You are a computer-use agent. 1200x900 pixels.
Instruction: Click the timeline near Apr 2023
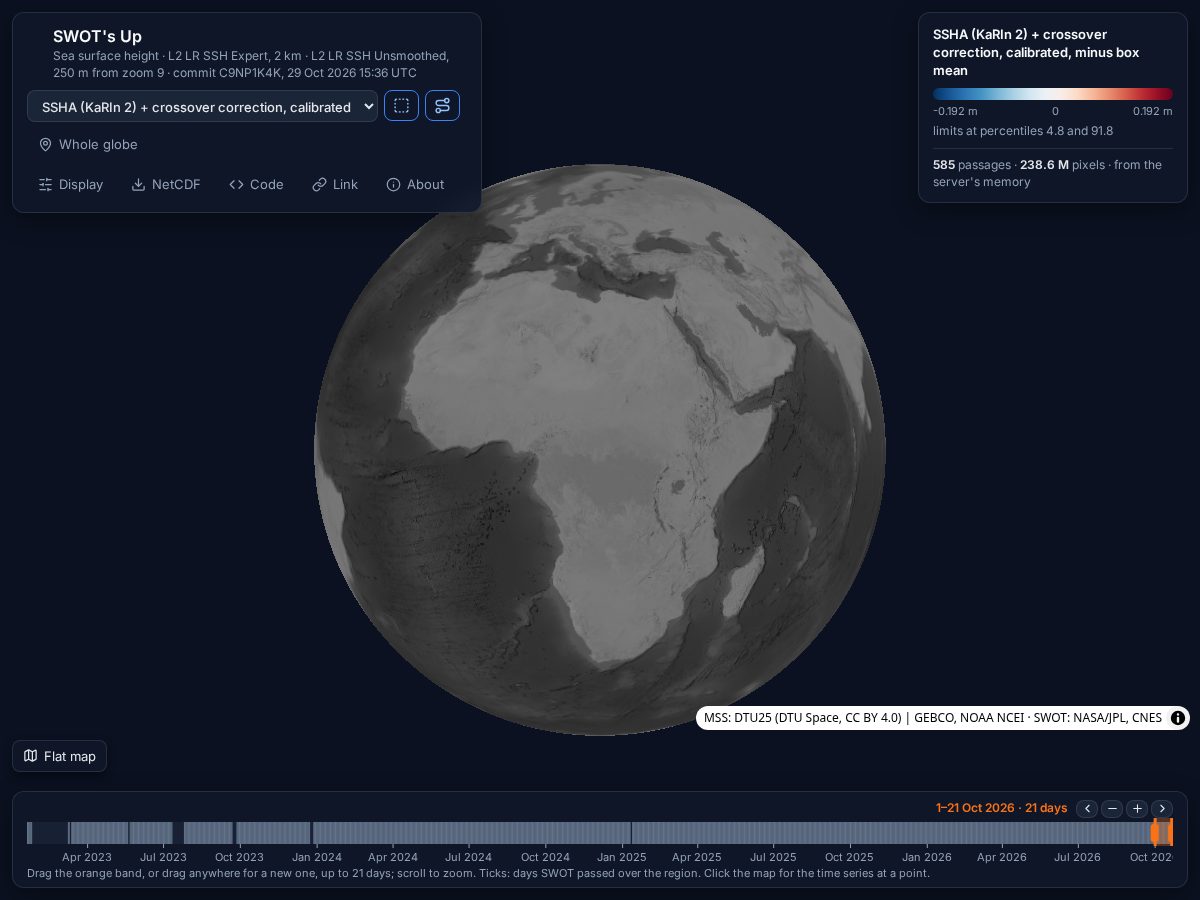(x=87, y=832)
